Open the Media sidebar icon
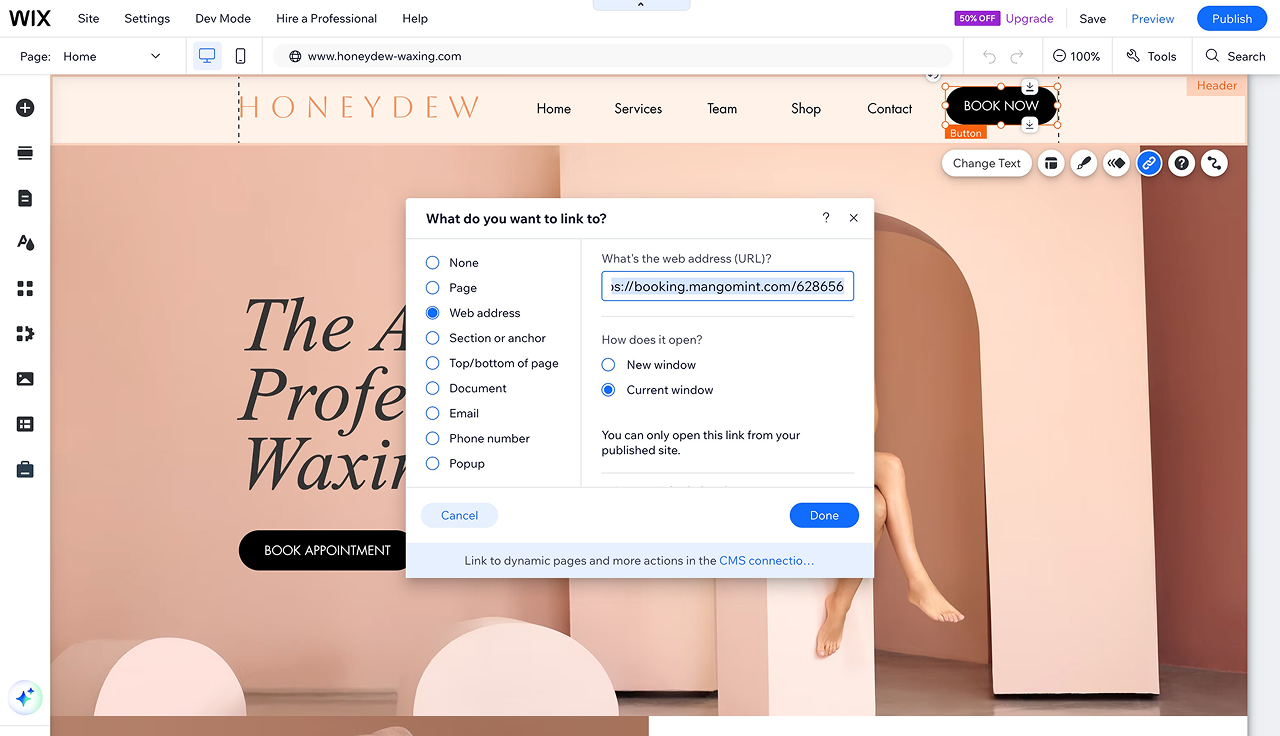Image resolution: width=1280 pixels, height=736 pixels. coord(25,379)
